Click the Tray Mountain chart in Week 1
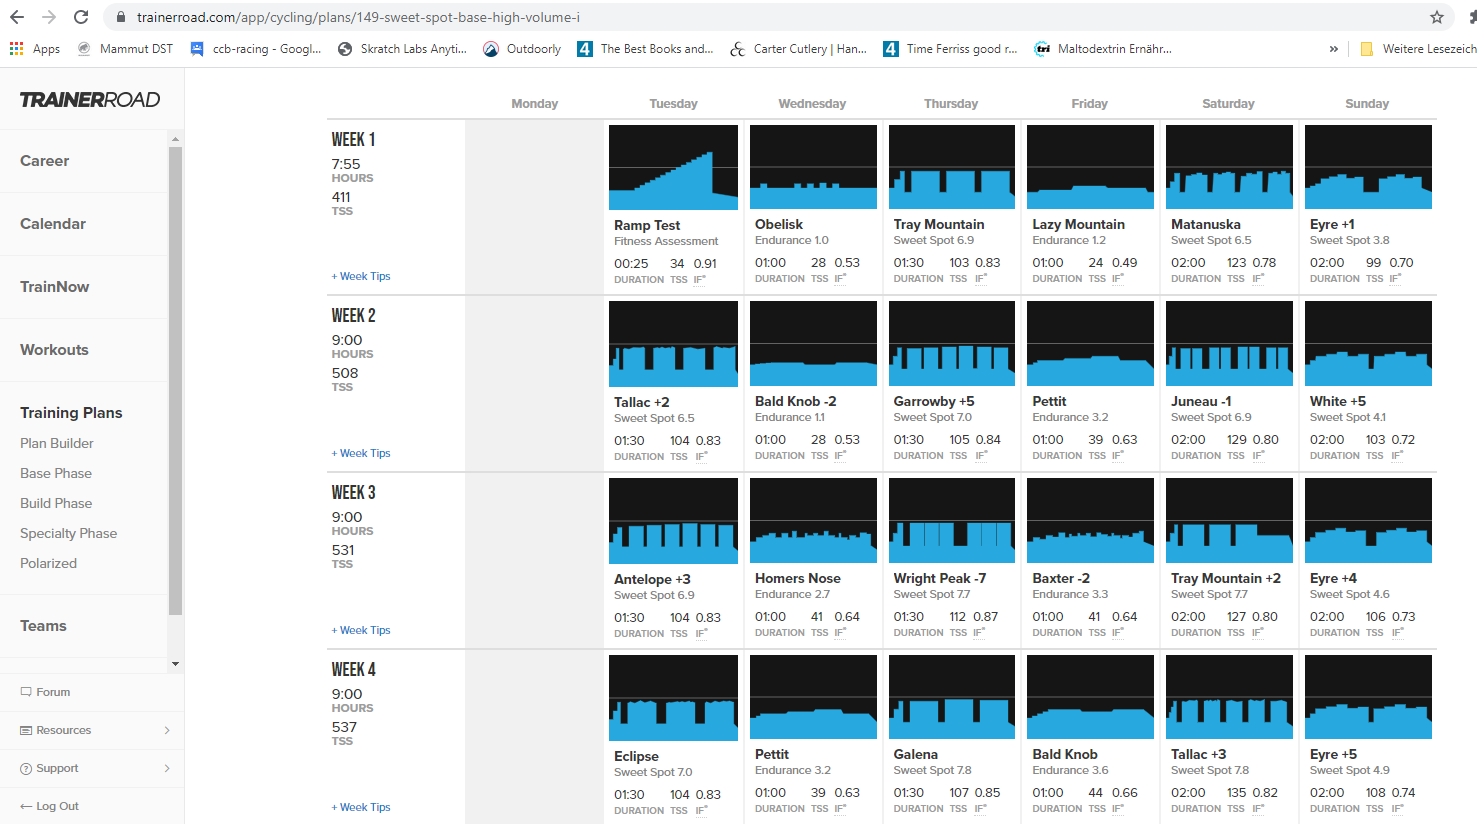 coord(952,167)
